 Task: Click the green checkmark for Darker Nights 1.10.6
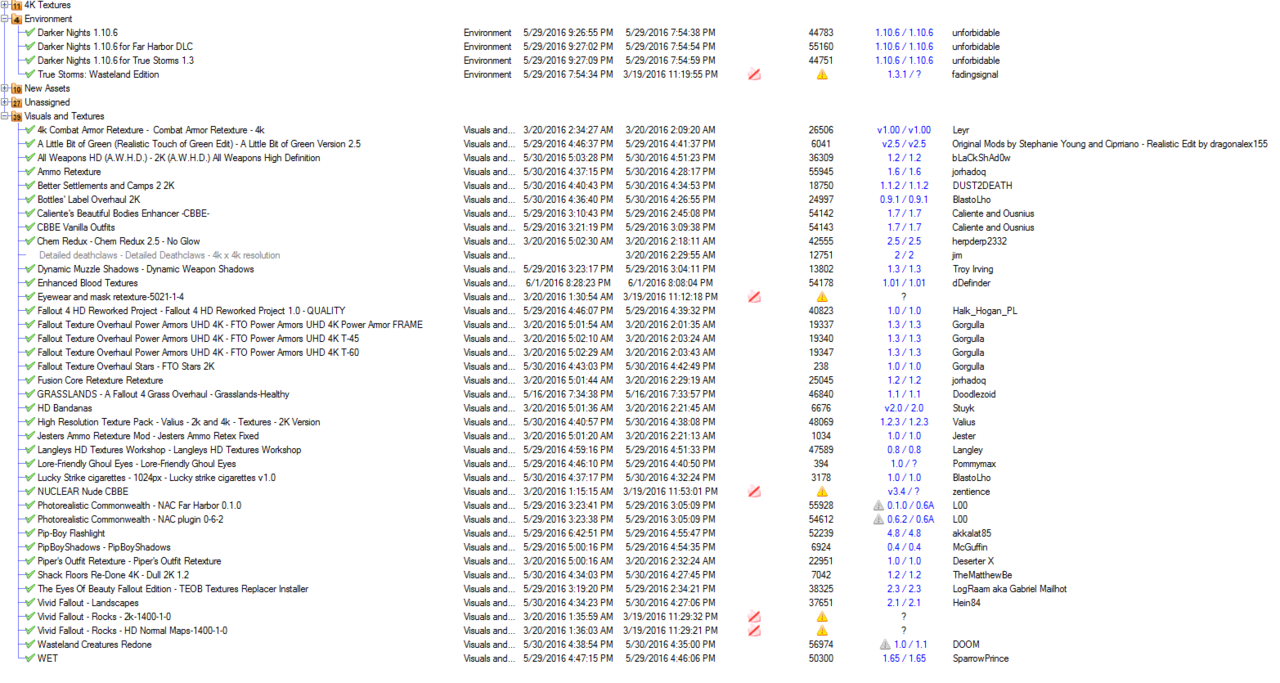(x=30, y=33)
